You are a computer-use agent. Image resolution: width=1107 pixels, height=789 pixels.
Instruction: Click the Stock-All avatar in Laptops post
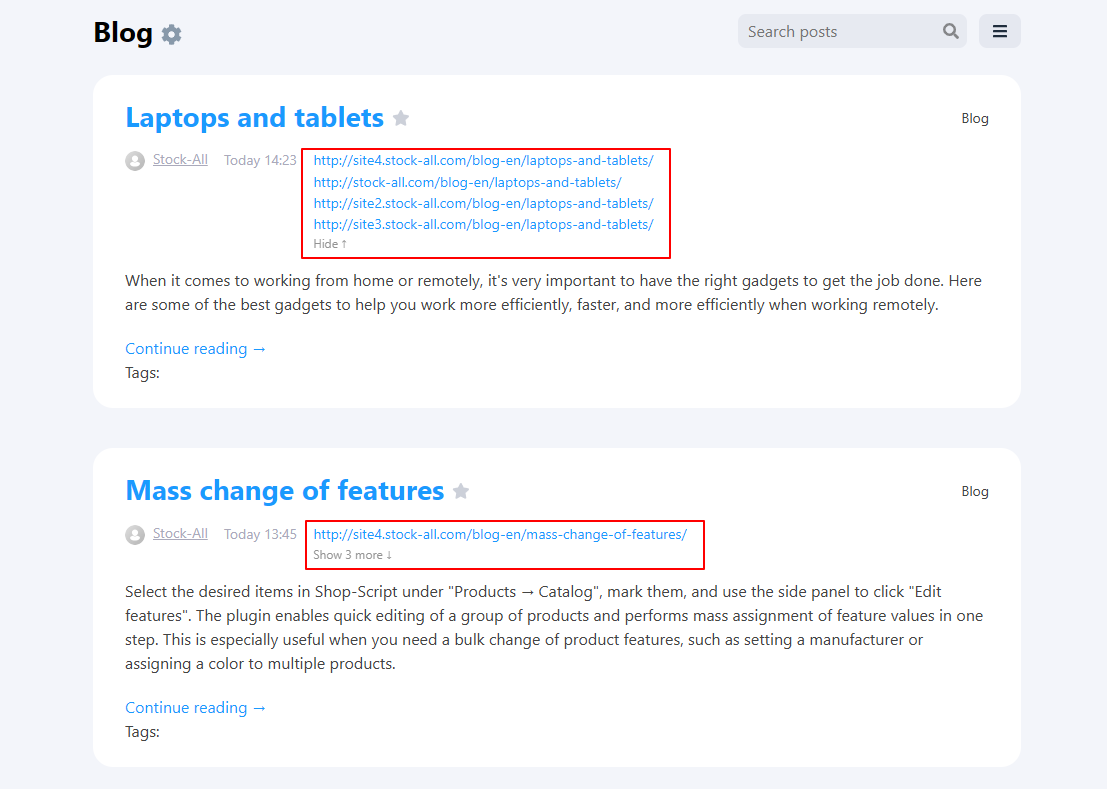[x=135, y=160]
